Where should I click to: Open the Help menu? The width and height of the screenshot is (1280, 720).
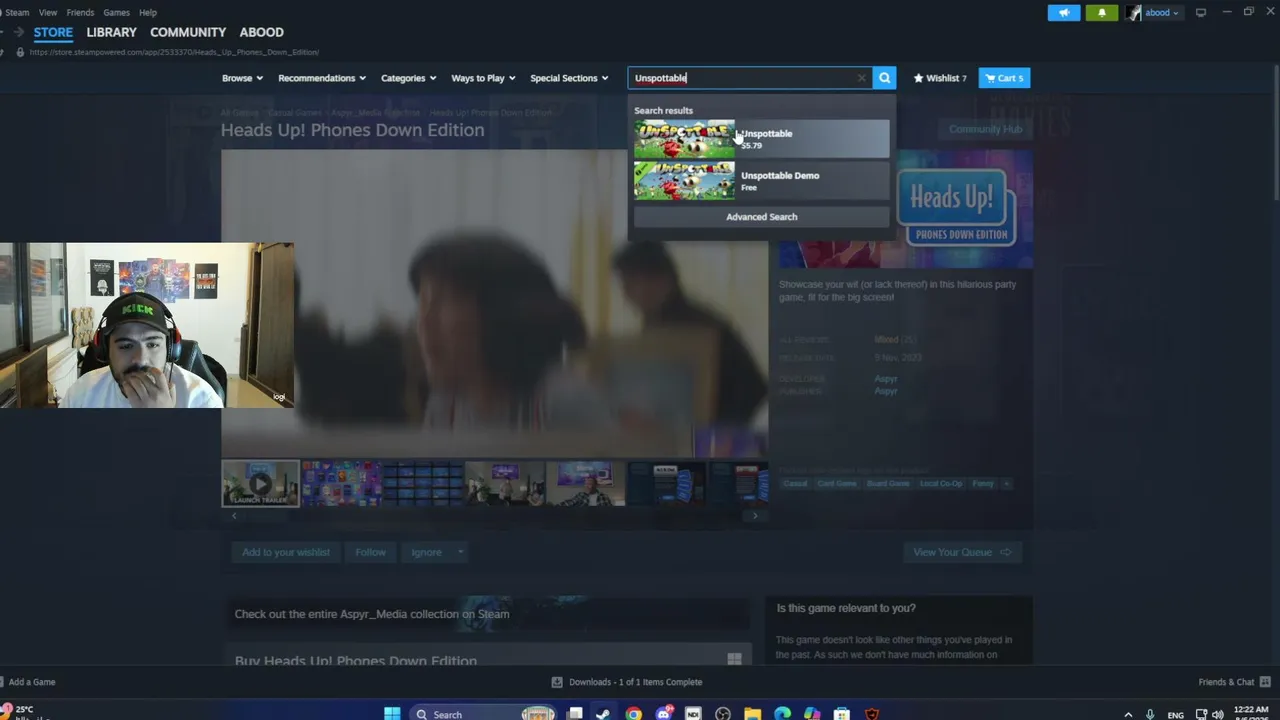click(148, 13)
